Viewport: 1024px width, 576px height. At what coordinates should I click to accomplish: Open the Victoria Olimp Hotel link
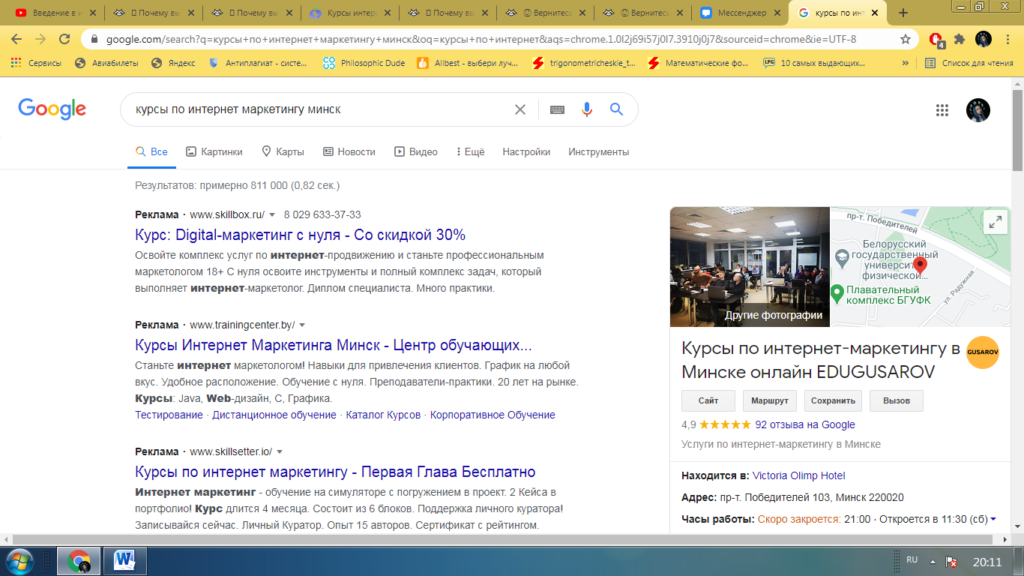point(799,476)
